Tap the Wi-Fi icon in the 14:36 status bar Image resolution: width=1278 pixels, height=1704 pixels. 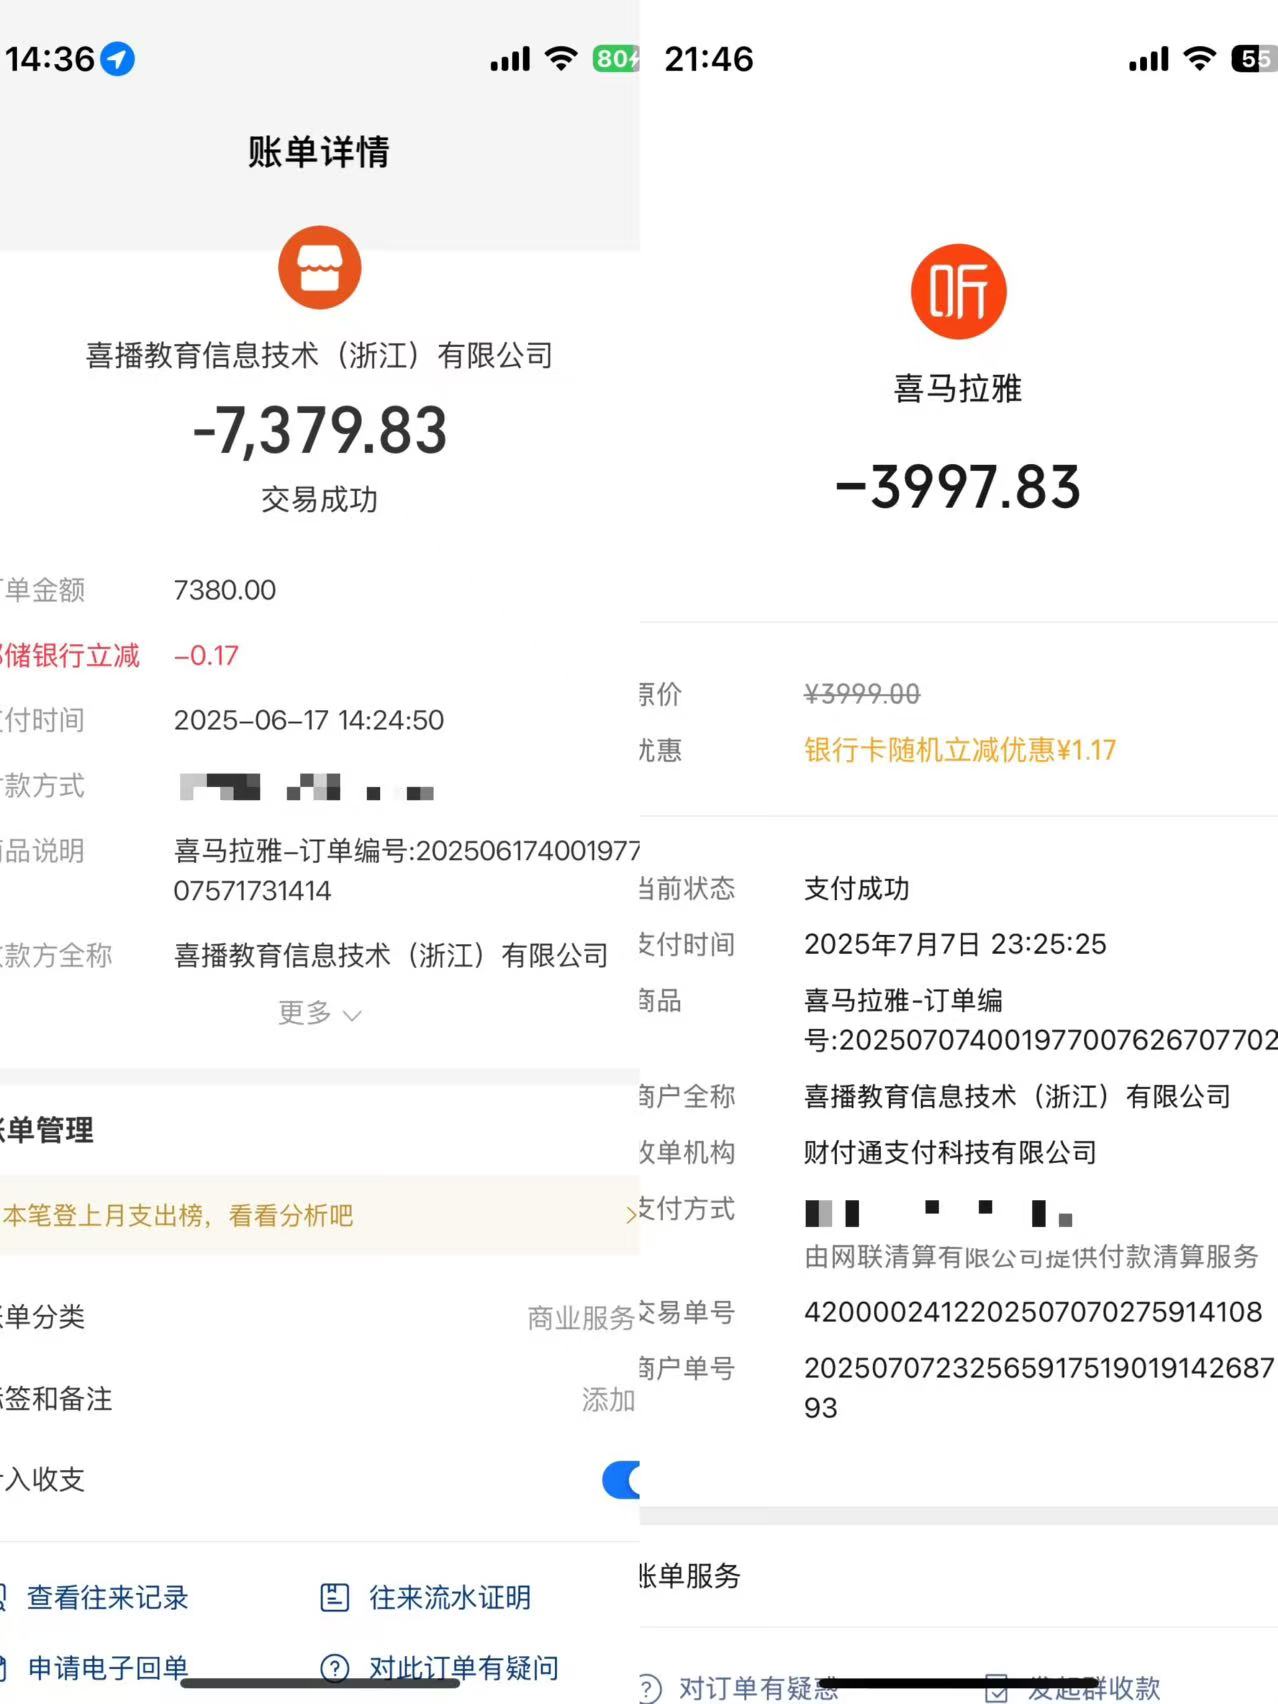pos(562,59)
